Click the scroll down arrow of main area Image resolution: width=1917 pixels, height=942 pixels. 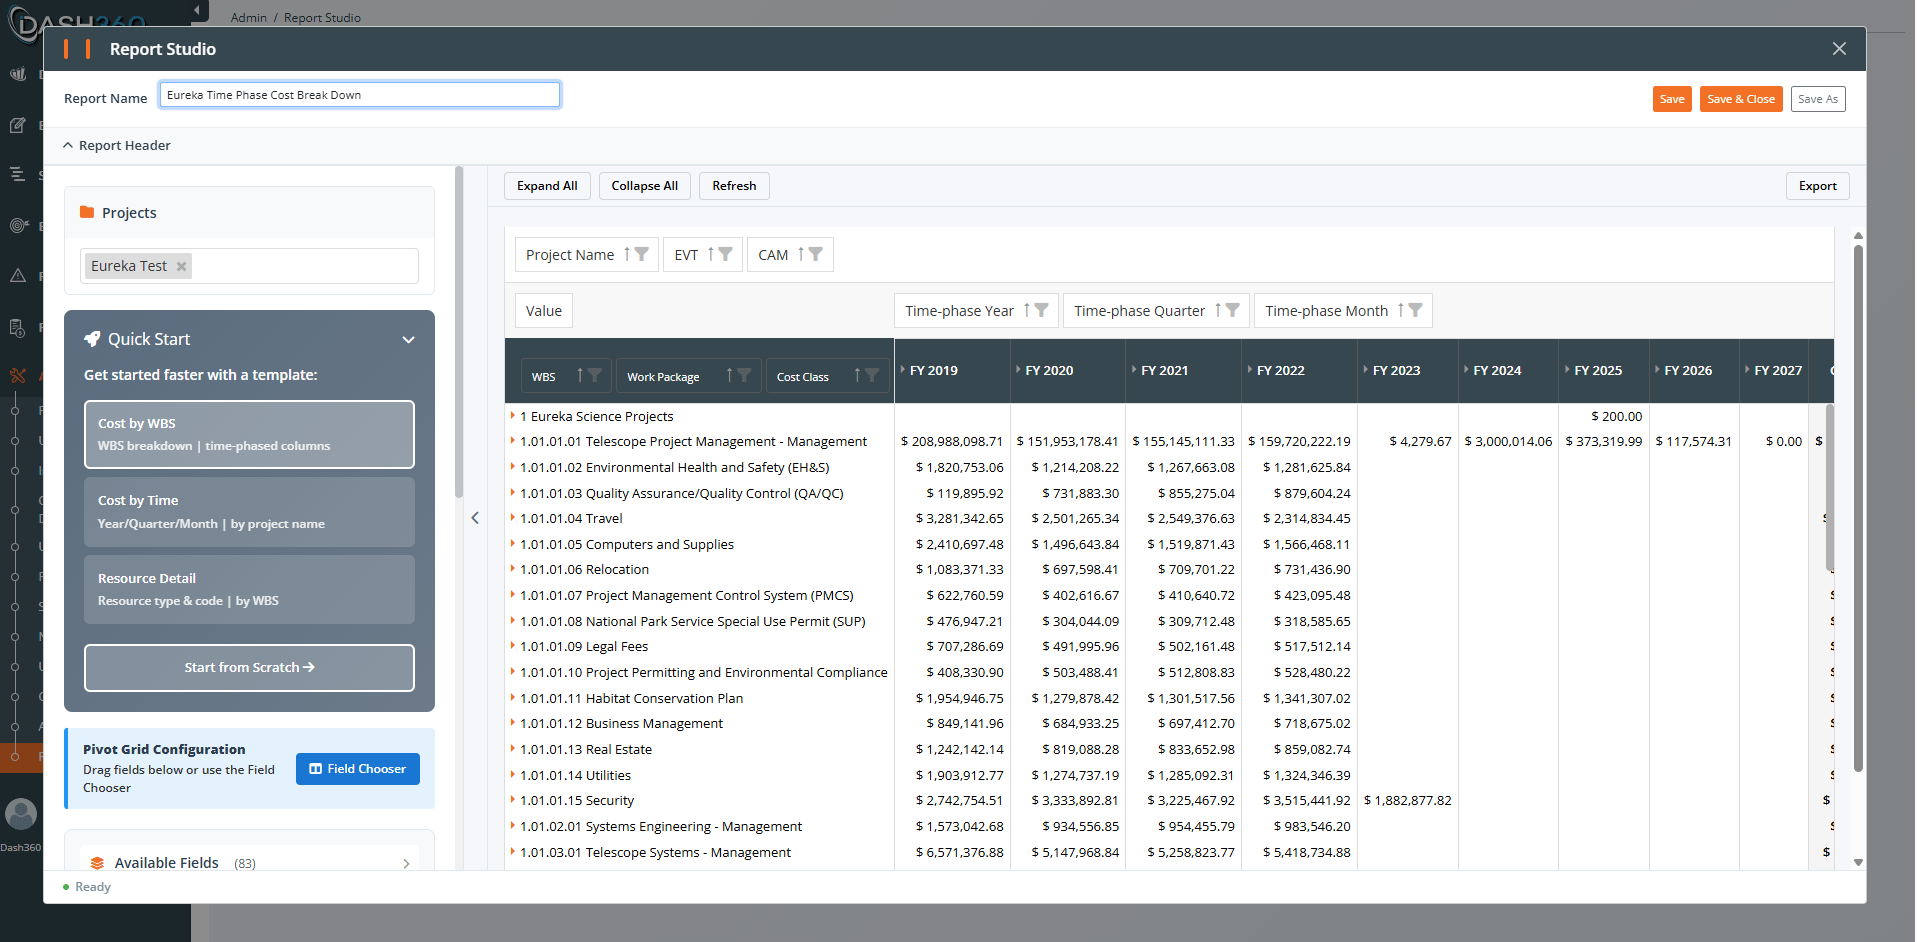tap(1858, 862)
